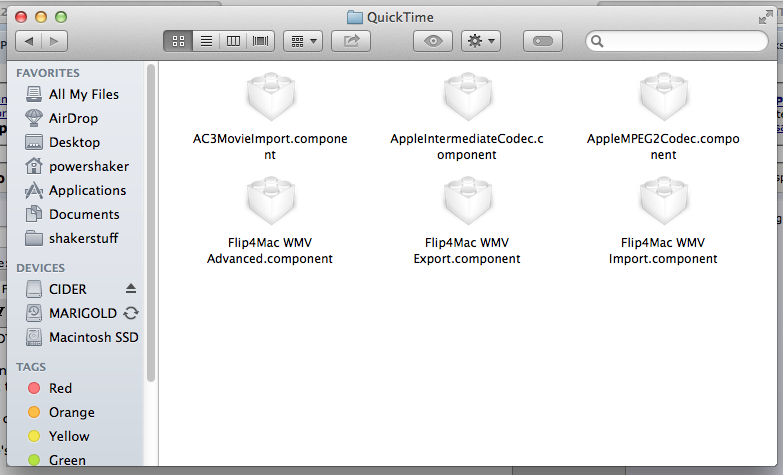Screen dimensions: 783x475
Task: Select the AppleIntermediateCodec.component icon
Action: (x=467, y=97)
